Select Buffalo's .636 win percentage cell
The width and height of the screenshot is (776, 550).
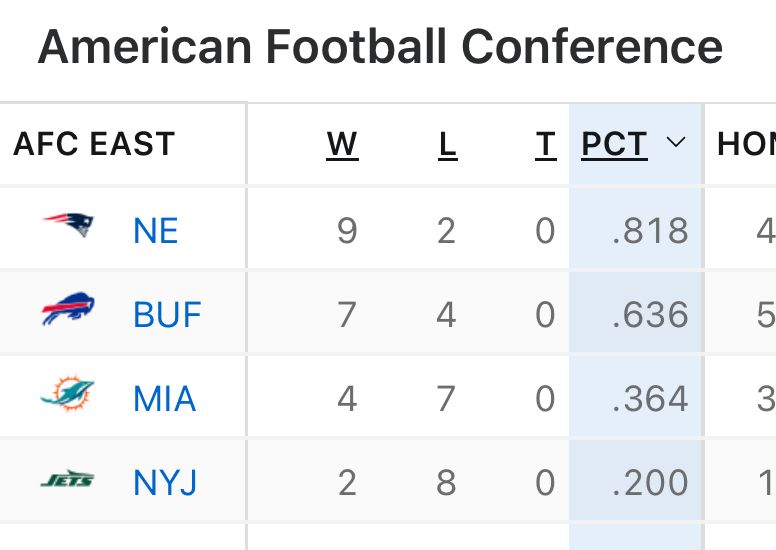[x=650, y=315]
